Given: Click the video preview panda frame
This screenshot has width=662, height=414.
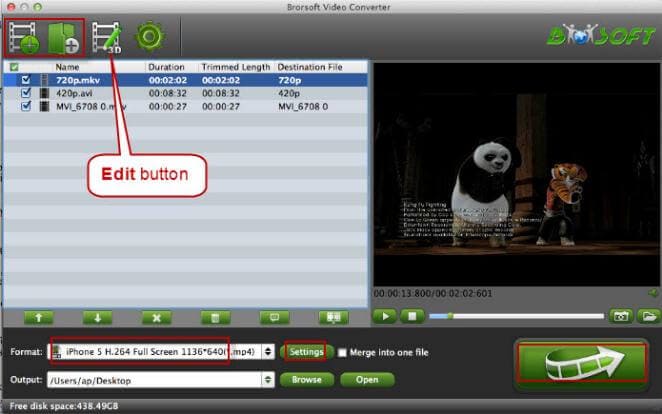Looking at the screenshot, I should click(516, 175).
